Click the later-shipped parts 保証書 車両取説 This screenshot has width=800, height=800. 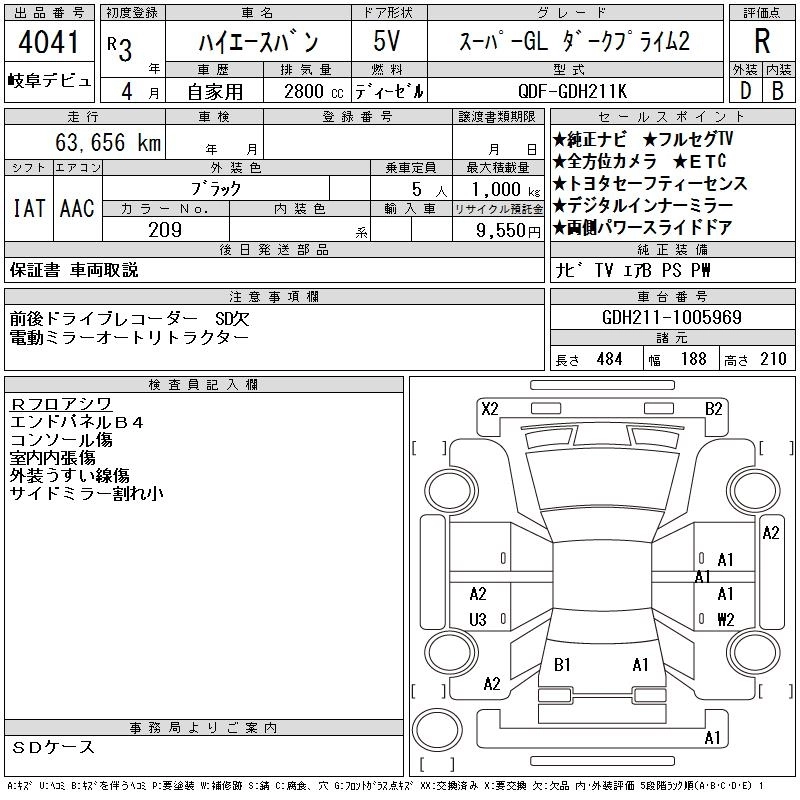pyautogui.click(x=74, y=270)
